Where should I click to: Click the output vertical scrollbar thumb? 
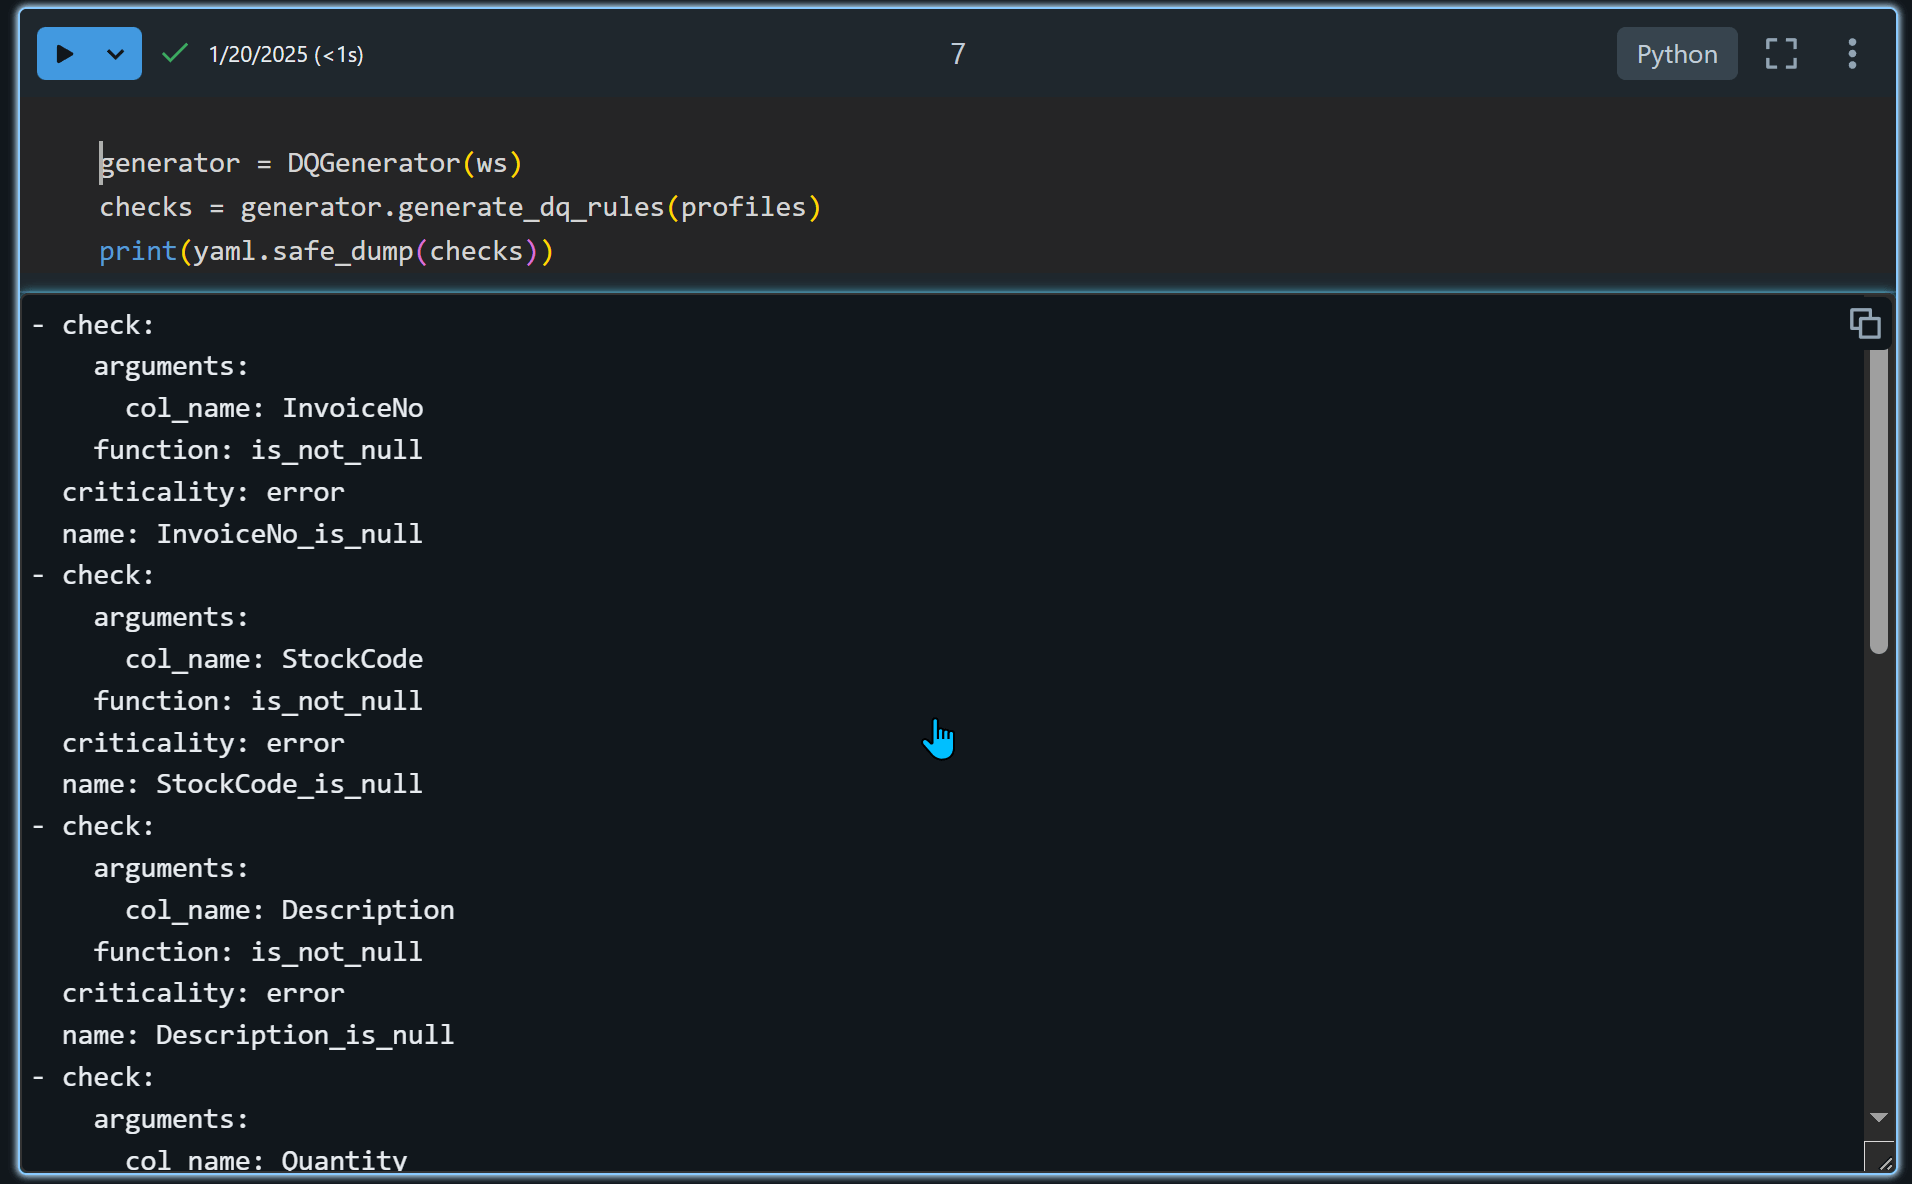click(1878, 500)
